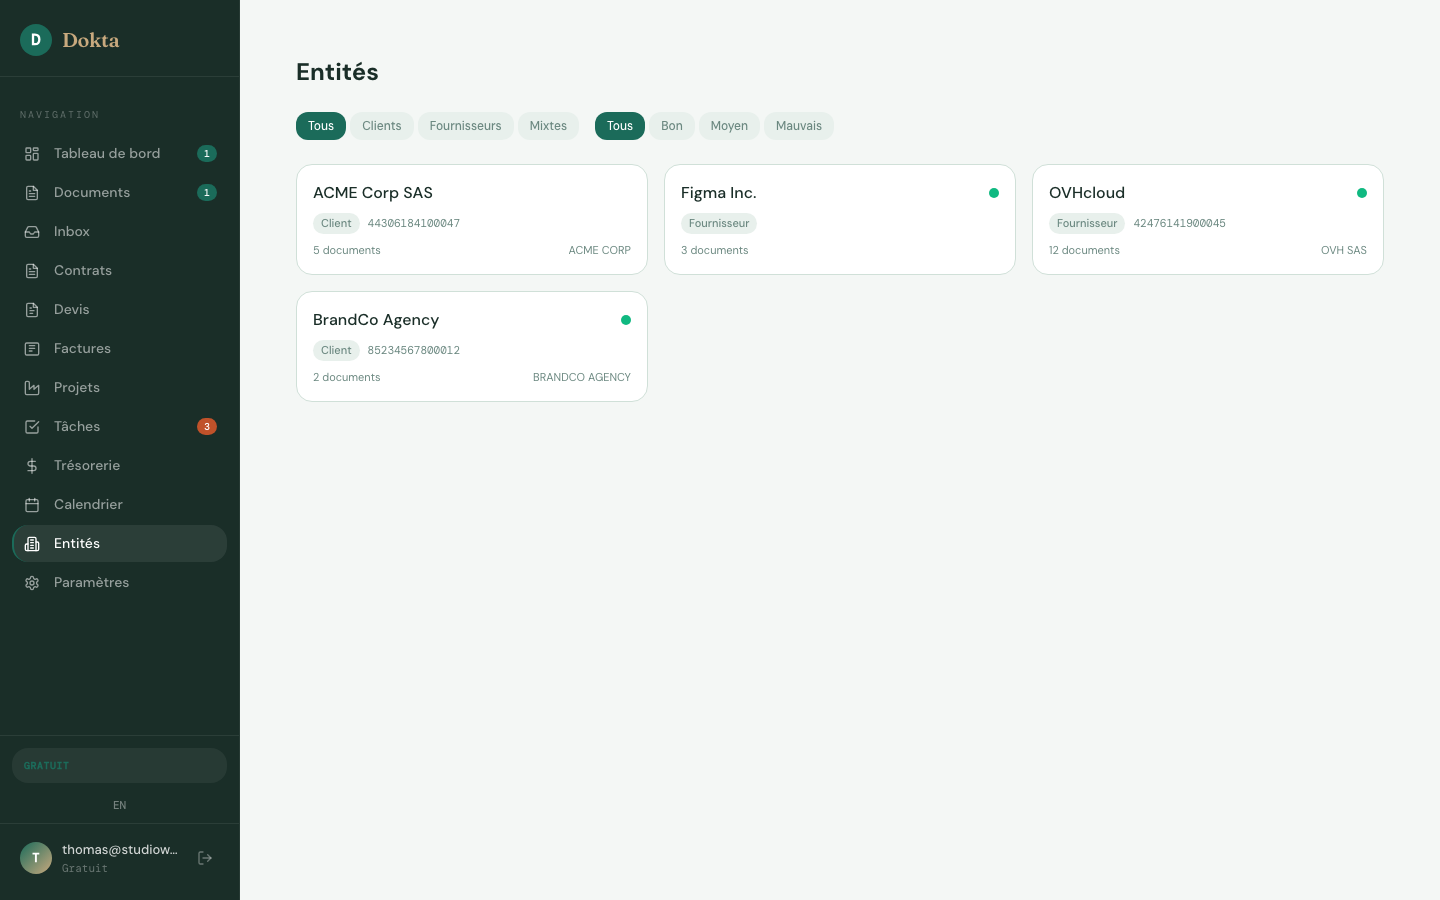Click the Calendrier calendar icon

coord(32,505)
